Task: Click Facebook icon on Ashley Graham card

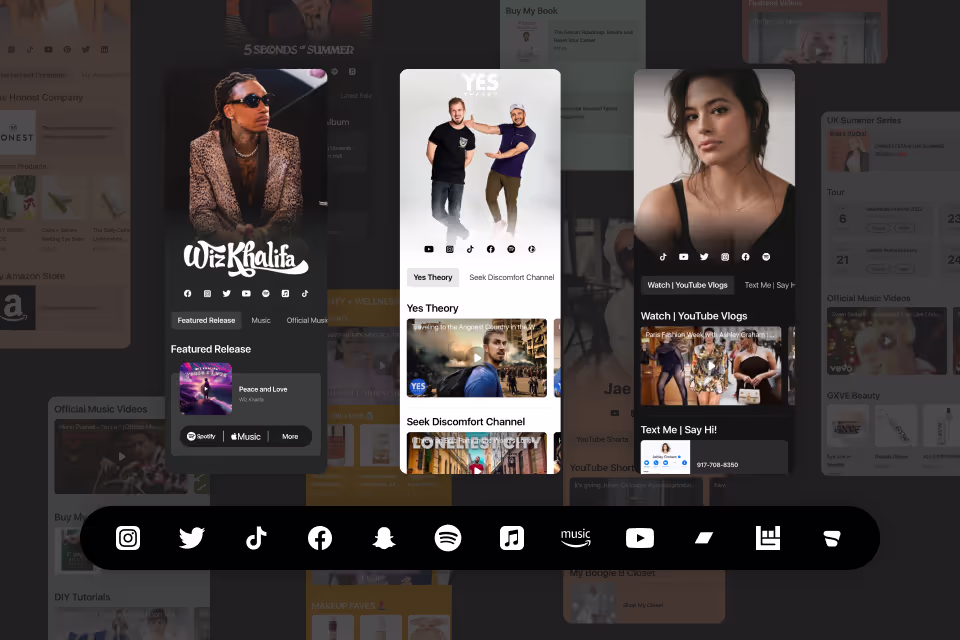Action: click(745, 257)
